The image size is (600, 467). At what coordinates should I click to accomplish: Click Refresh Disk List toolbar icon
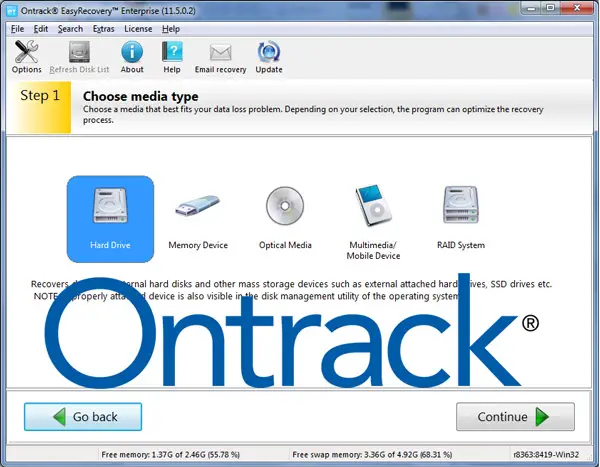point(79,57)
